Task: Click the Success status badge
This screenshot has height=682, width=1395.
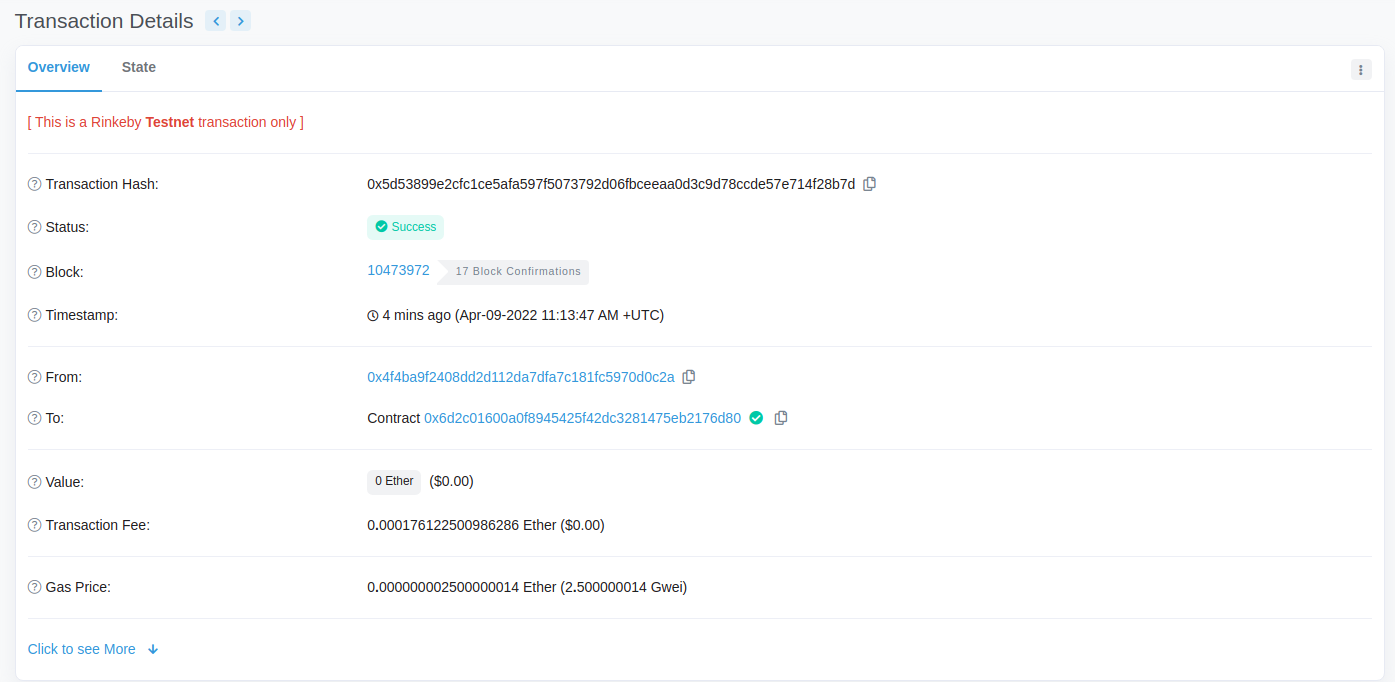Action: click(x=405, y=227)
